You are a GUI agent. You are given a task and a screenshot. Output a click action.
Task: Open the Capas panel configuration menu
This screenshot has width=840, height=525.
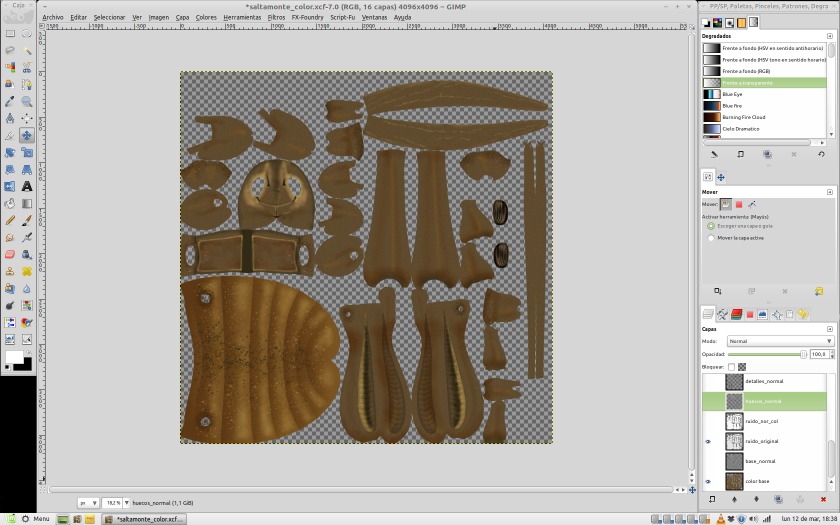click(830, 329)
